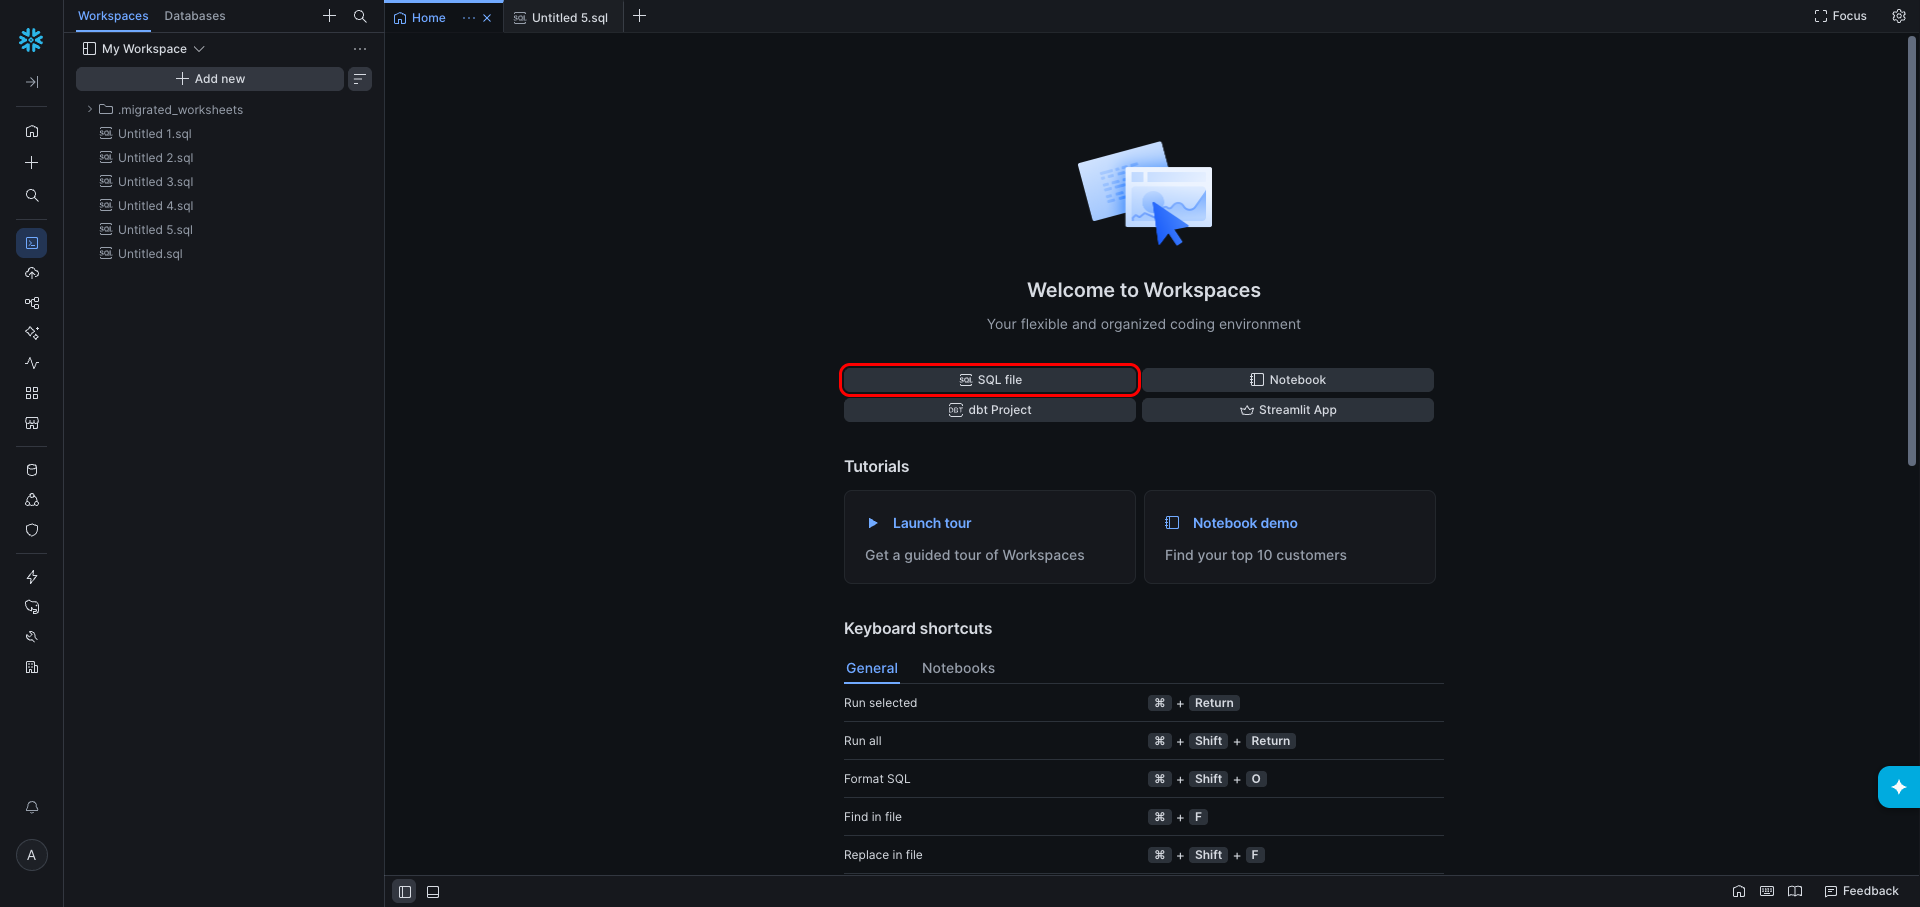1920x907 pixels.
Task: Open the sidebar magnifier search icon
Action: tap(32, 196)
